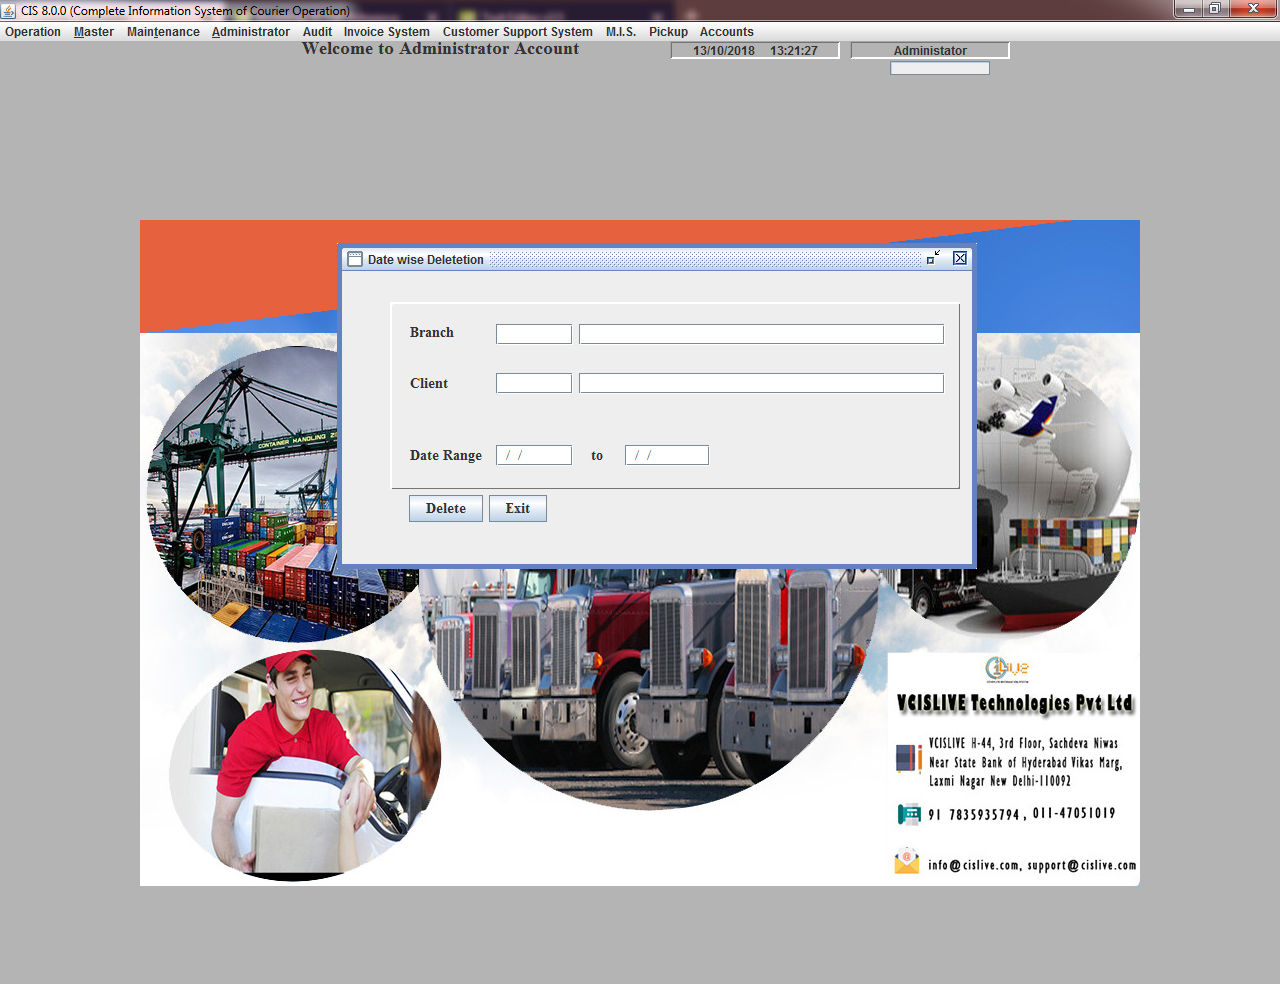Click the Delete button

click(446, 508)
